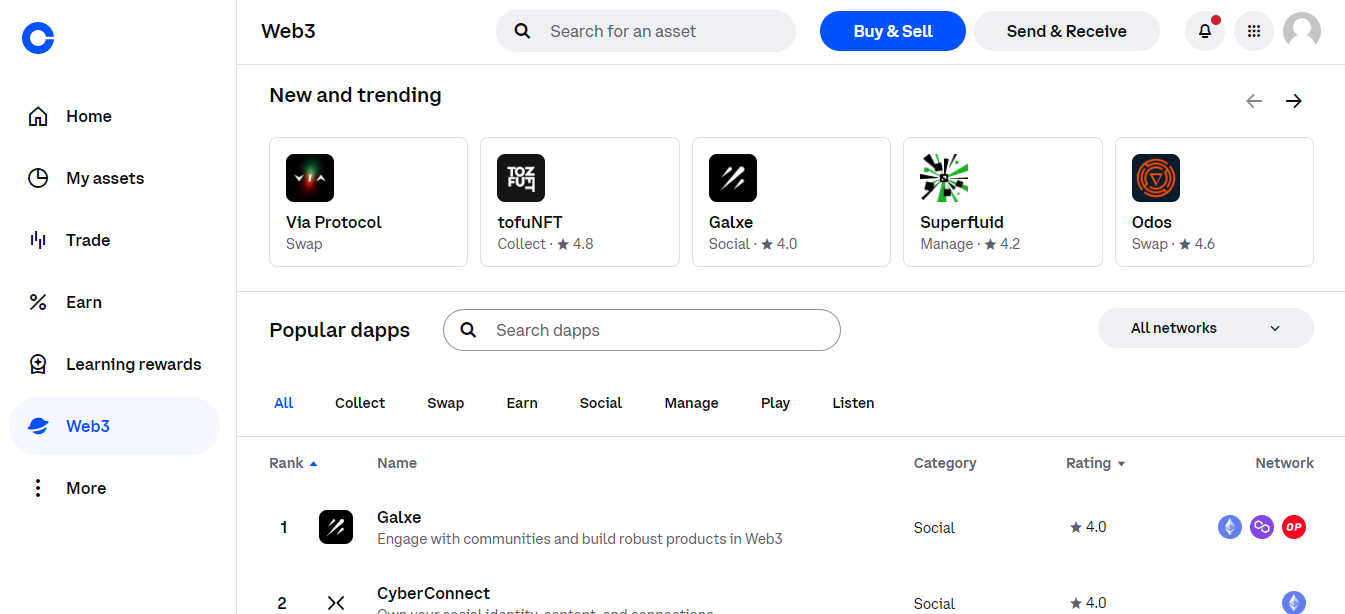1345x614 pixels.
Task: Click the Coinbase logo
Action: (37, 38)
